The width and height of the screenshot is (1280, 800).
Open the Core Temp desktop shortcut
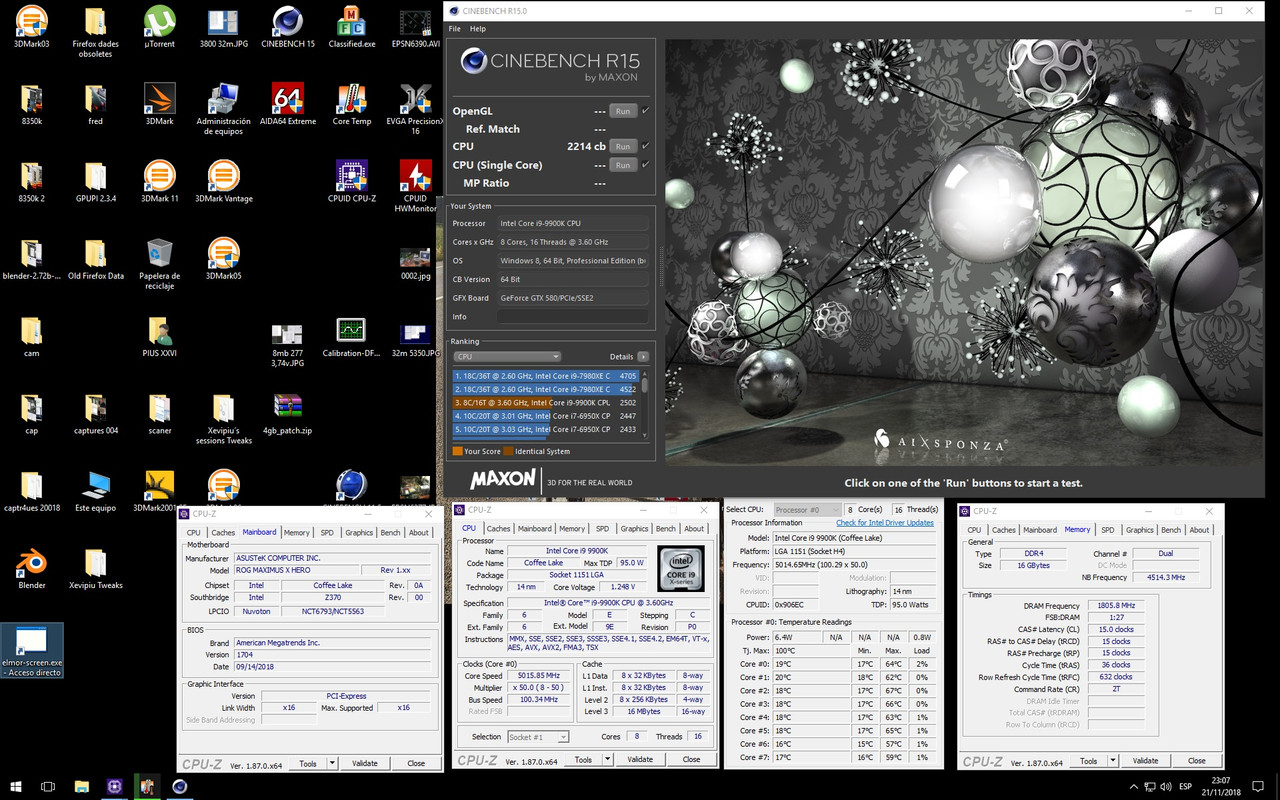tap(352, 104)
